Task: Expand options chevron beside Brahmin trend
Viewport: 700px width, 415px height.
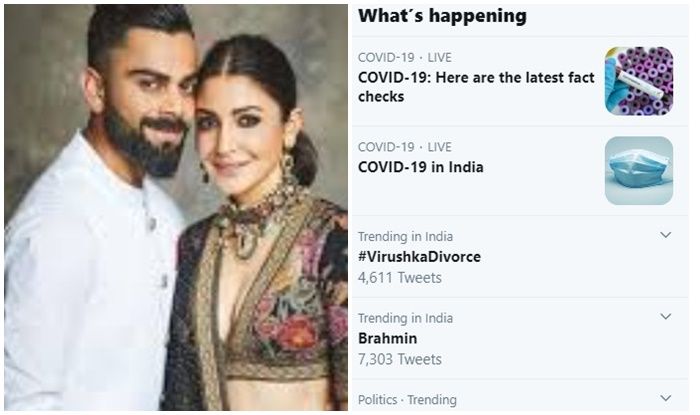Action: [x=666, y=316]
